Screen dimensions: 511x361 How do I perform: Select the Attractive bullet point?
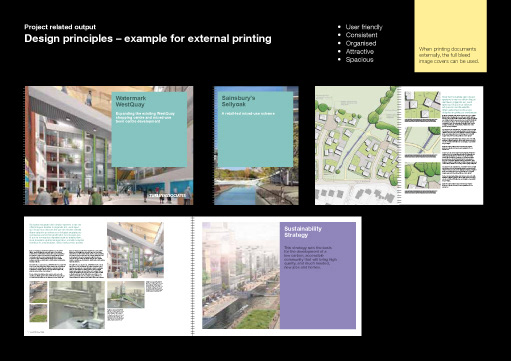click(x=359, y=52)
